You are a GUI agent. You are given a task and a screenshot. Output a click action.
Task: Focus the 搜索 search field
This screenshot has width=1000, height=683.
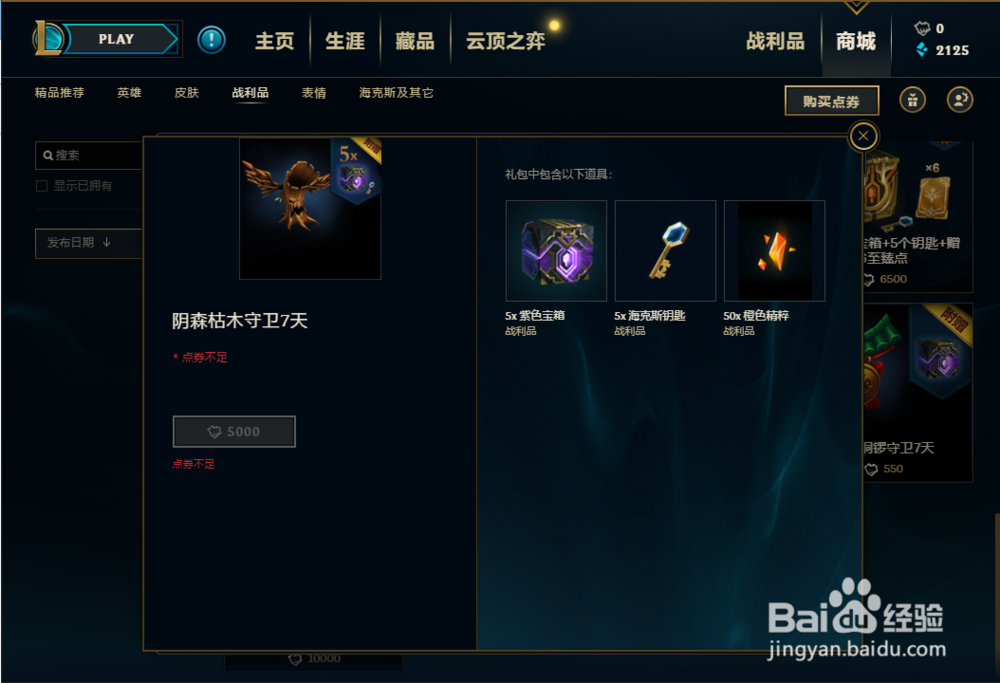(89, 155)
